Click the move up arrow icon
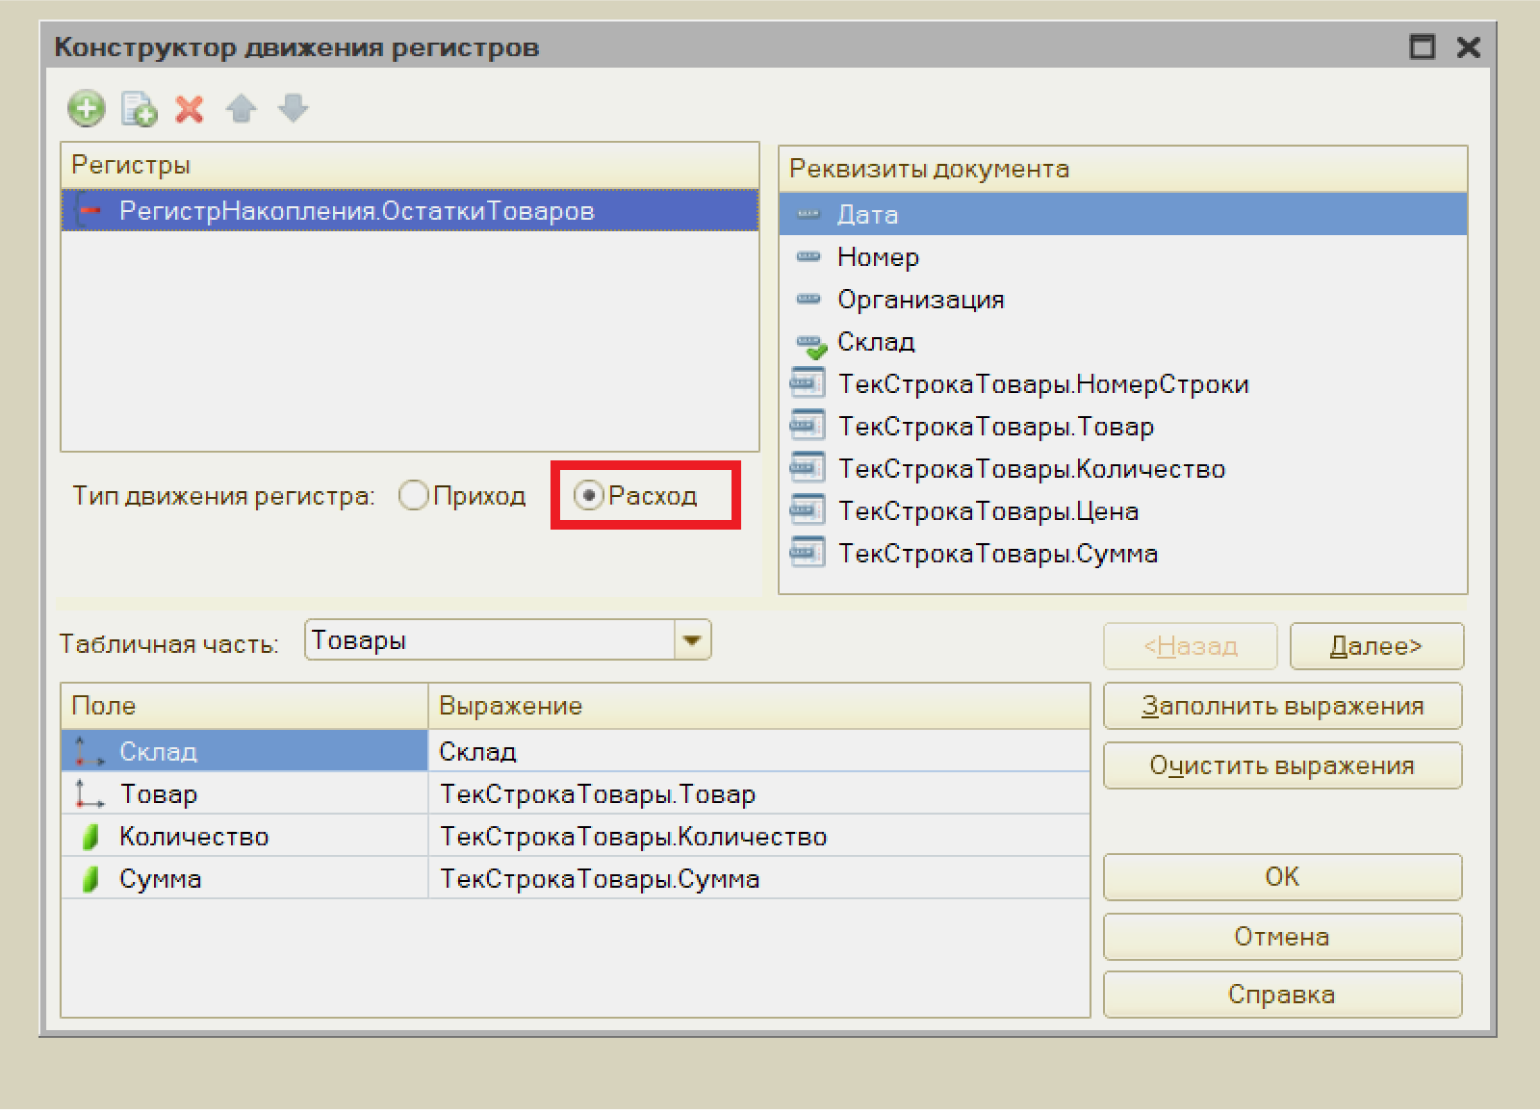The width and height of the screenshot is (1540, 1110). (x=241, y=108)
